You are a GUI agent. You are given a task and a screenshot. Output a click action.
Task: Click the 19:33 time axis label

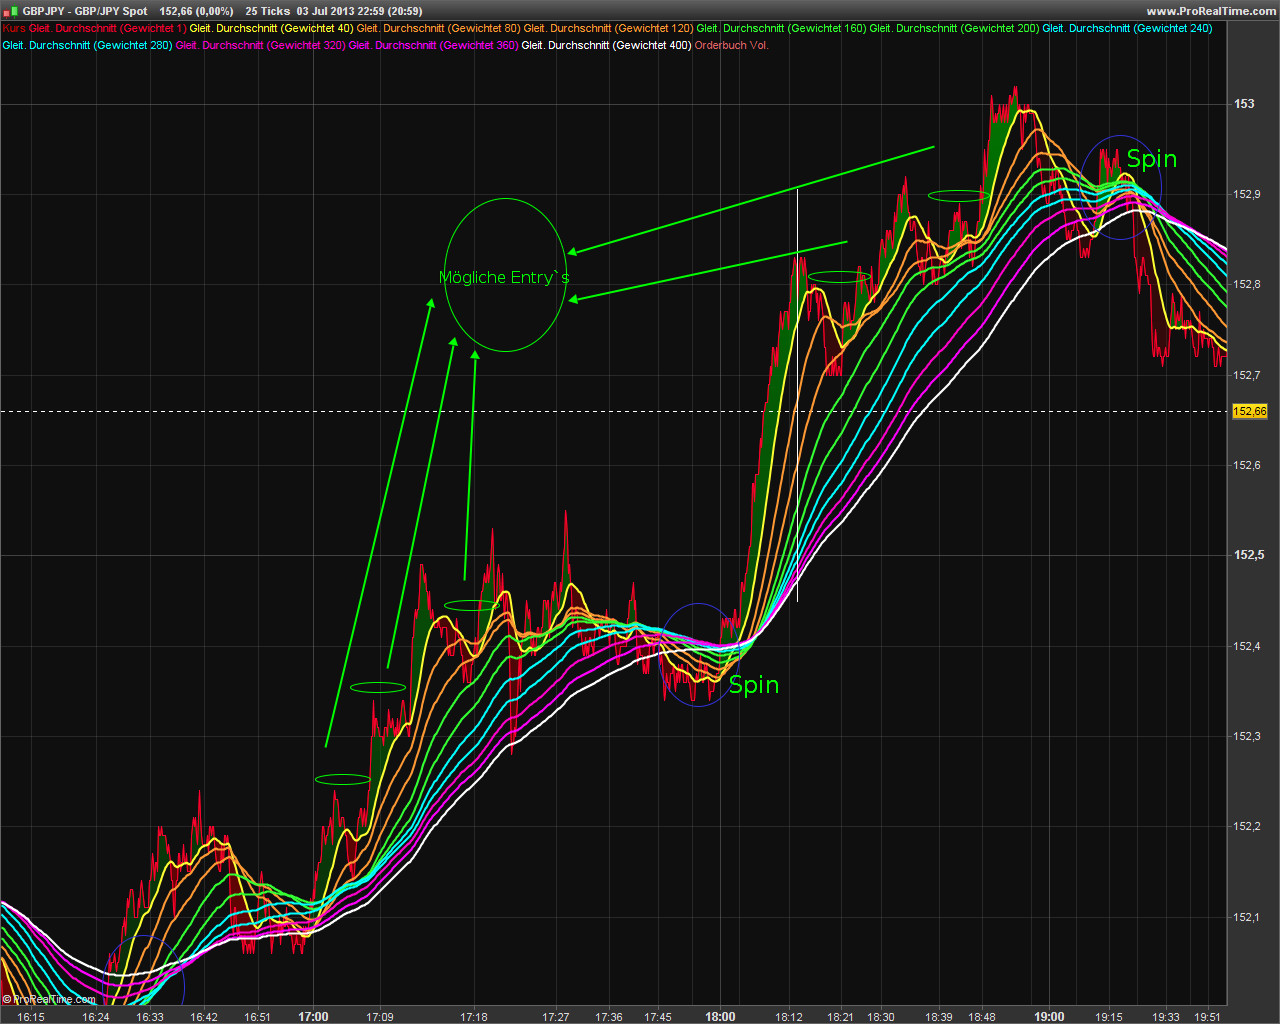1165,1017
